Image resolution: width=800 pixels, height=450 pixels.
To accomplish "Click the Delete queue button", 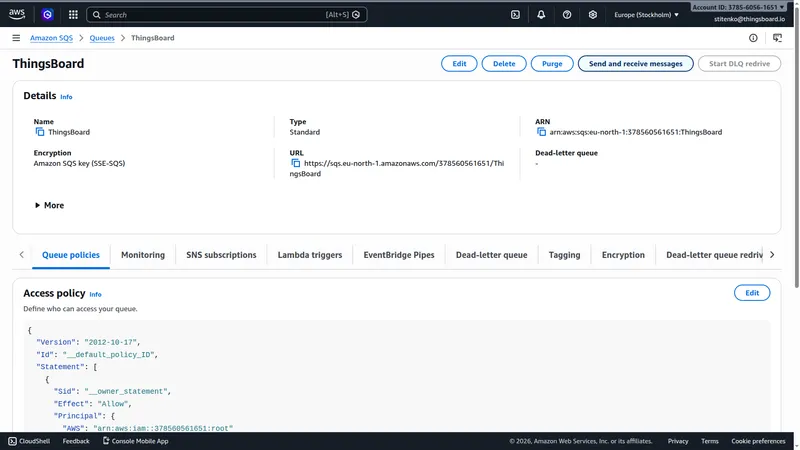I will [x=504, y=64].
